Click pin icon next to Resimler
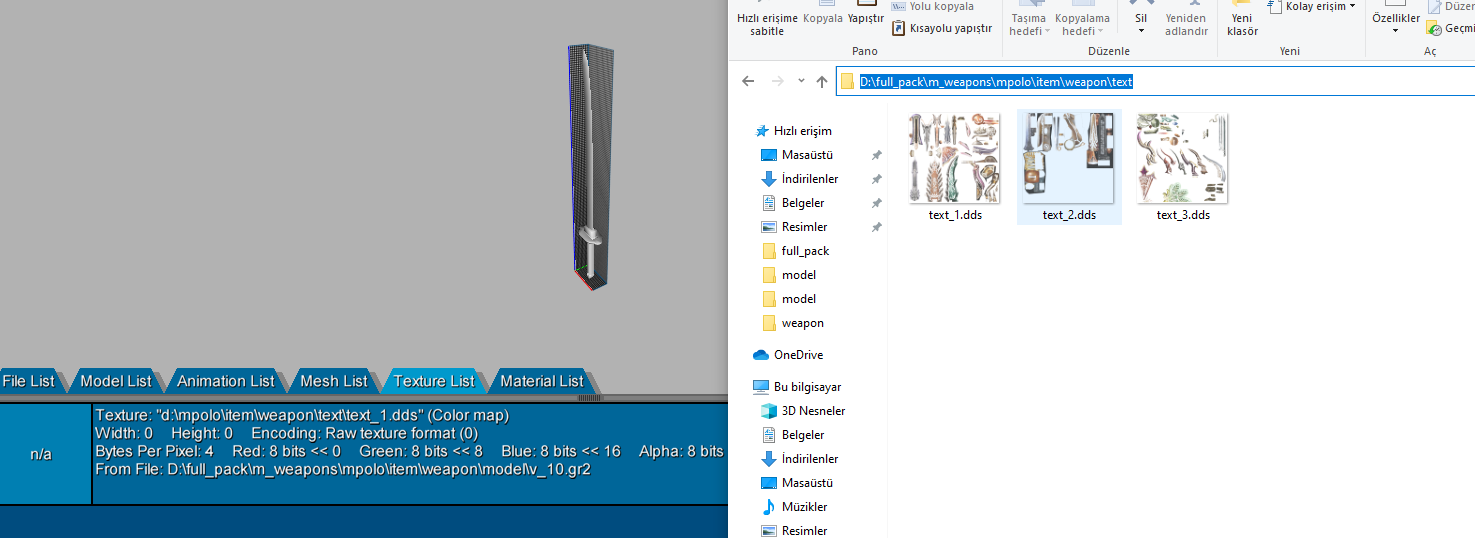This screenshot has height=538, width=1475. [x=877, y=227]
